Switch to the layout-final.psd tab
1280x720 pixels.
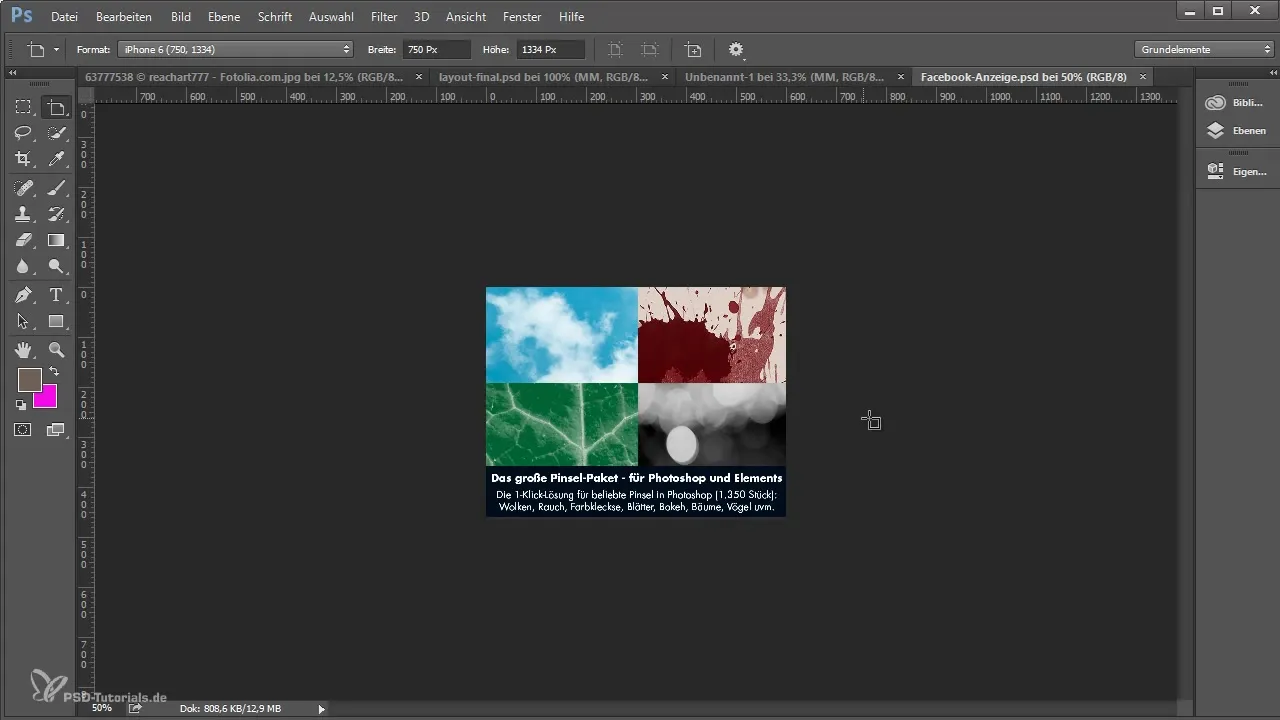(x=543, y=77)
